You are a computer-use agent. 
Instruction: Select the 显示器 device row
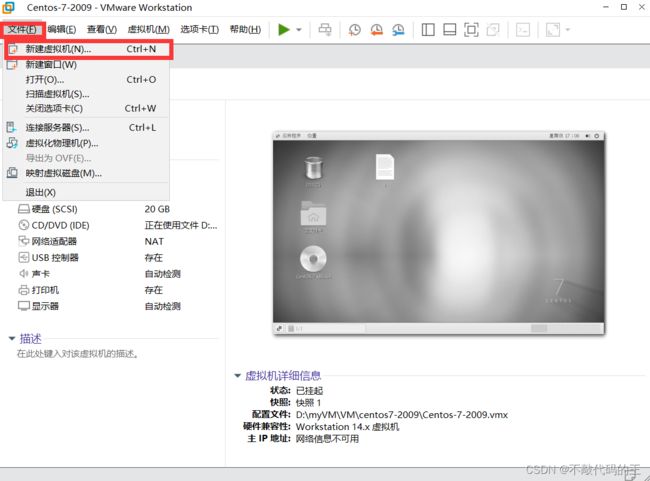click(x=117, y=306)
